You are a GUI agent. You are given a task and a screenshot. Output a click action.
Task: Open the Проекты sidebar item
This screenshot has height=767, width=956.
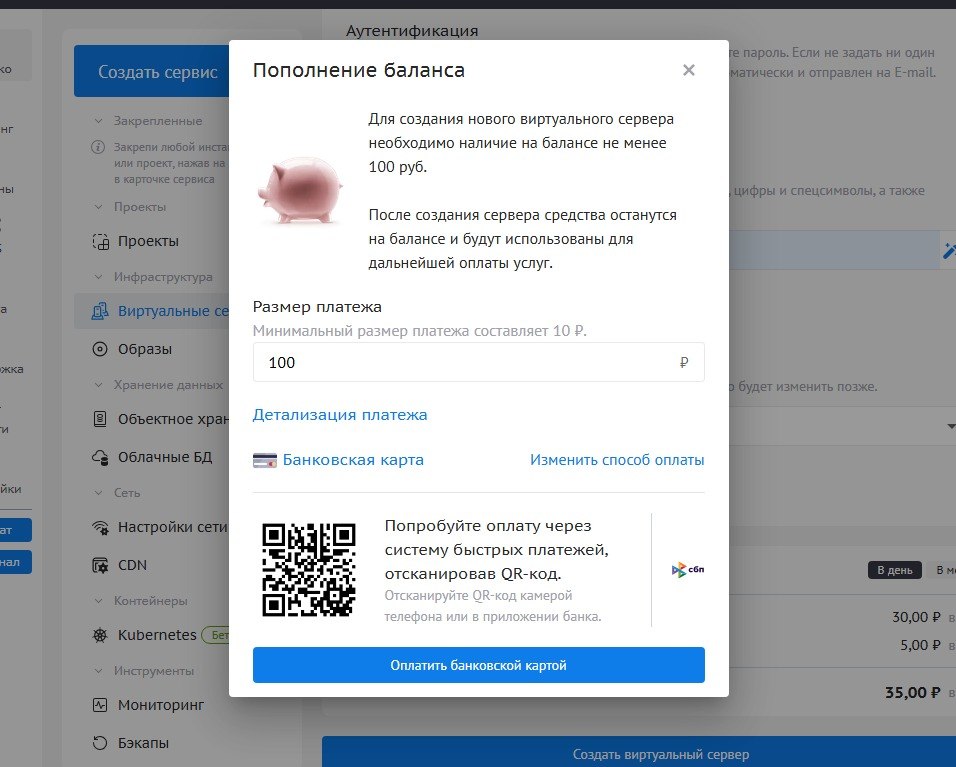(x=148, y=241)
